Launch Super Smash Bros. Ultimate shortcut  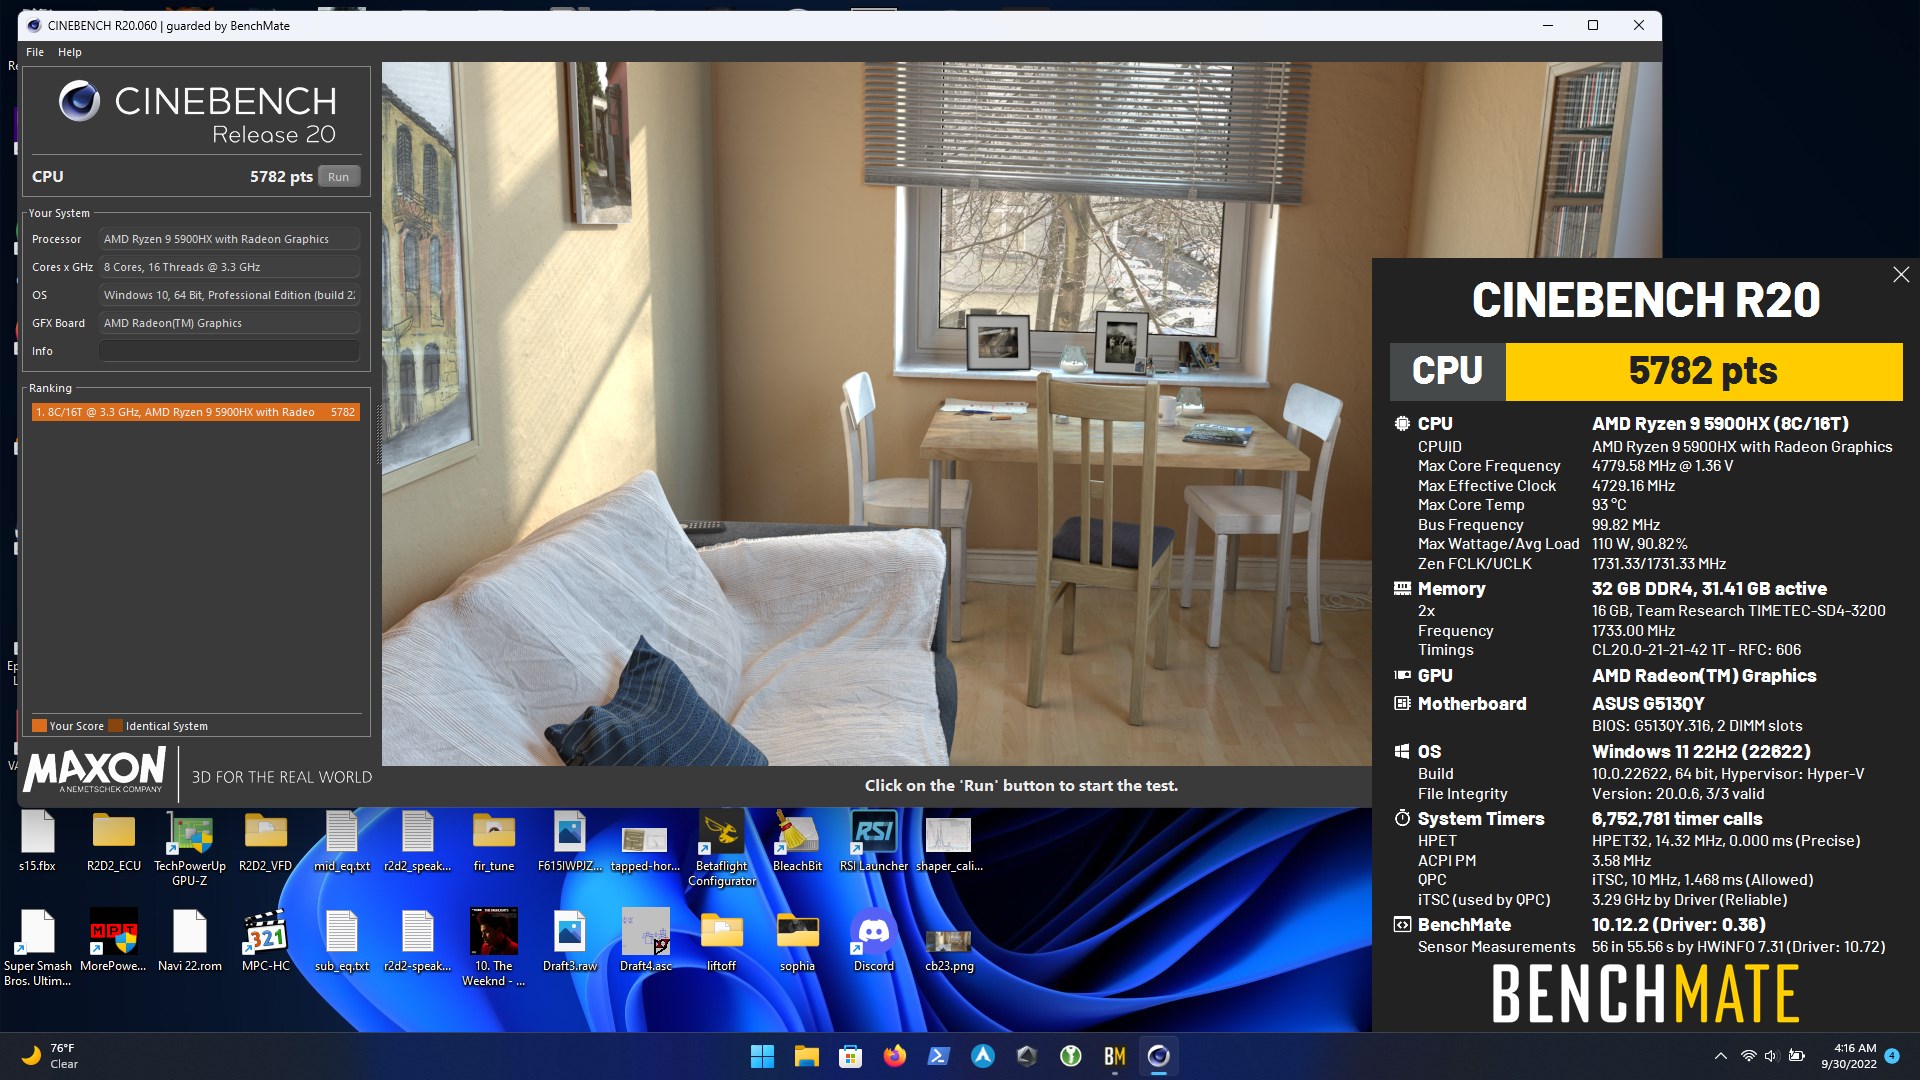point(37,948)
